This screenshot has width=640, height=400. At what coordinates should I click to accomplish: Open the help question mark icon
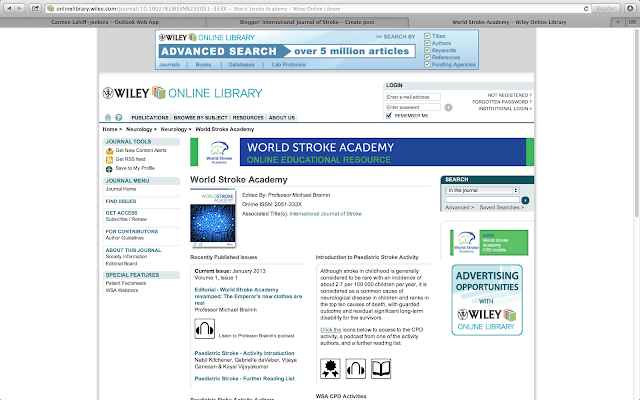click(118, 118)
